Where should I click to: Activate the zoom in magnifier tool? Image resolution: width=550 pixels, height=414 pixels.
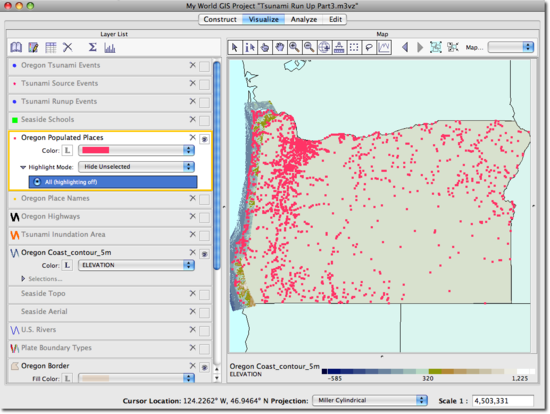point(294,47)
